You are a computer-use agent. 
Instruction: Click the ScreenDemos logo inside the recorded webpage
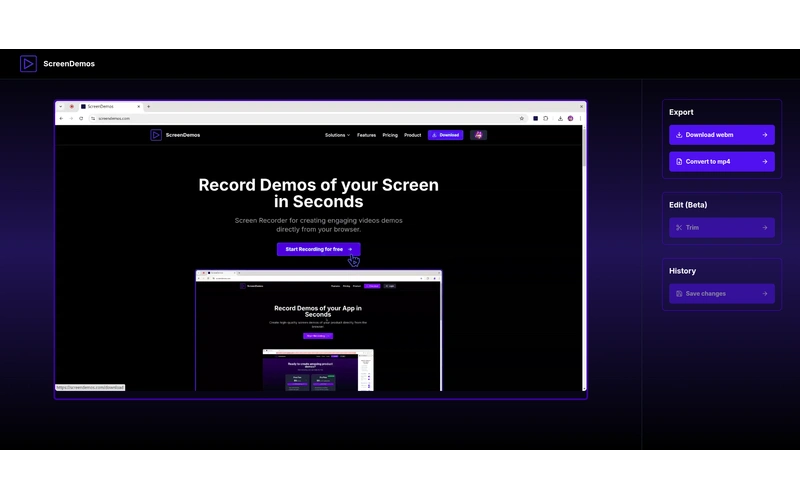point(156,135)
